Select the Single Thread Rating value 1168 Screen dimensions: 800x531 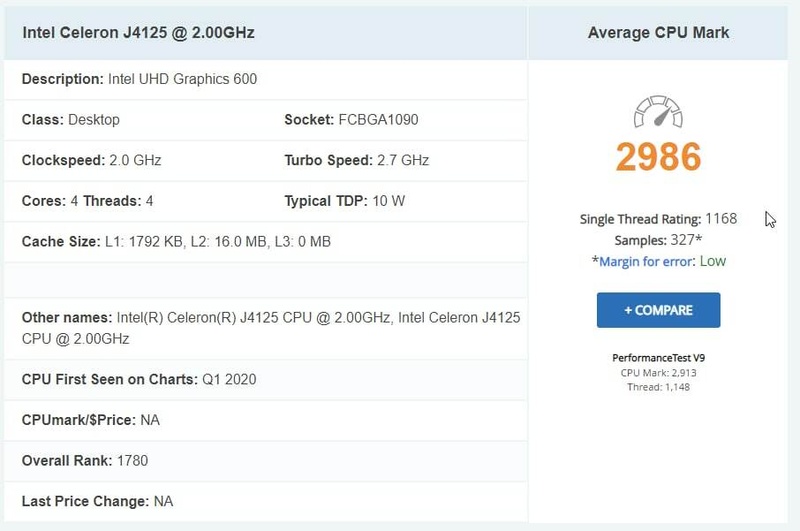[721, 219]
